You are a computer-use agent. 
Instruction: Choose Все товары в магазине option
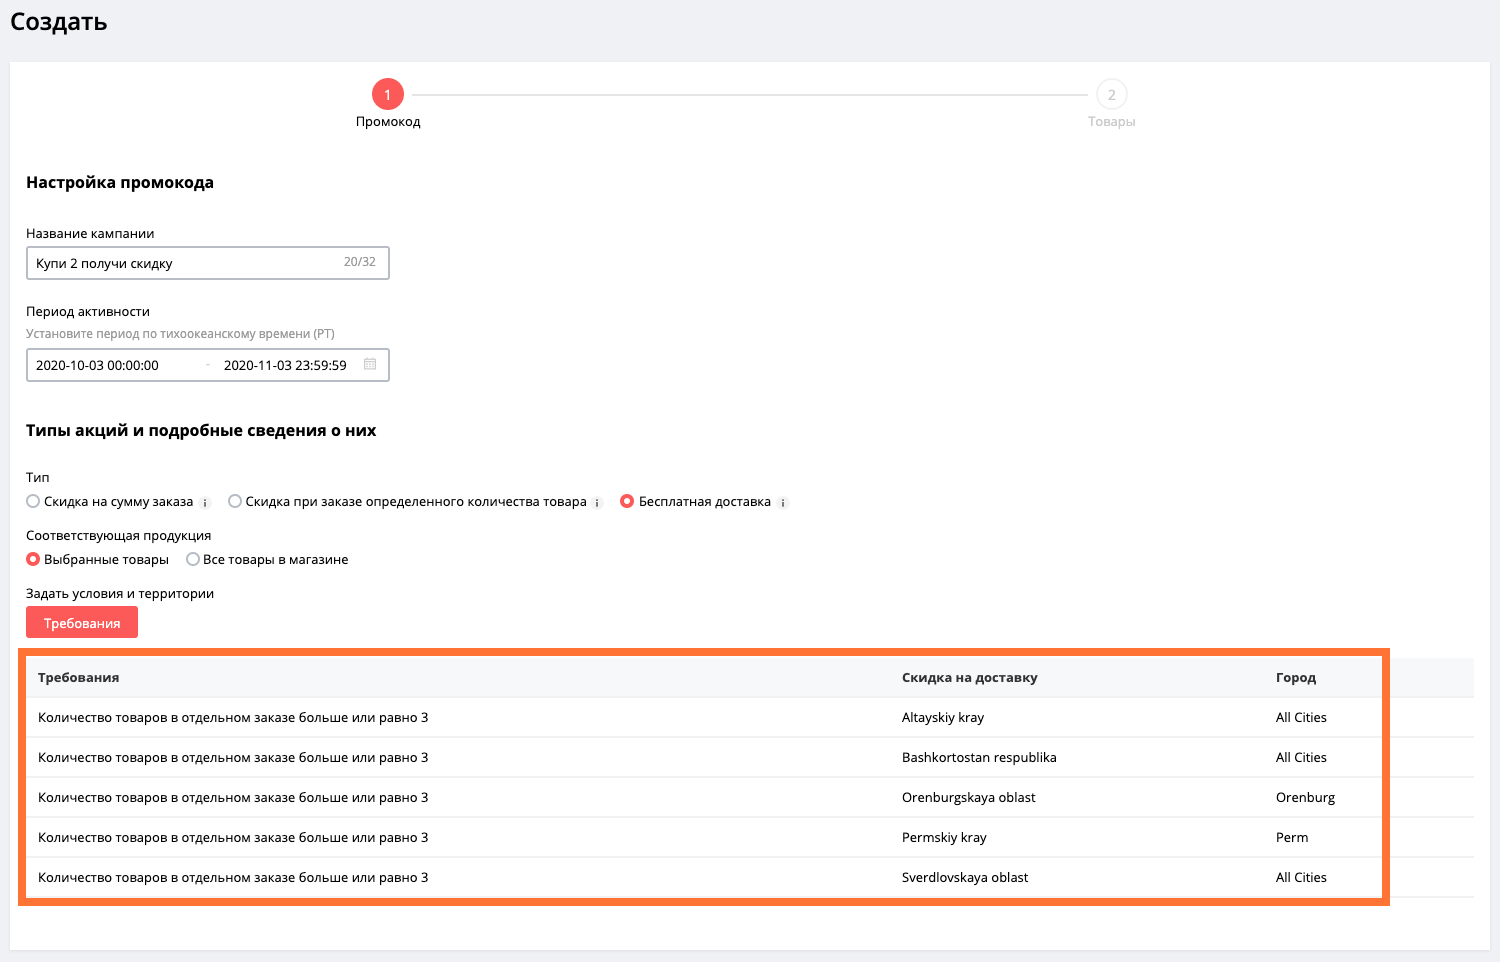tap(193, 559)
